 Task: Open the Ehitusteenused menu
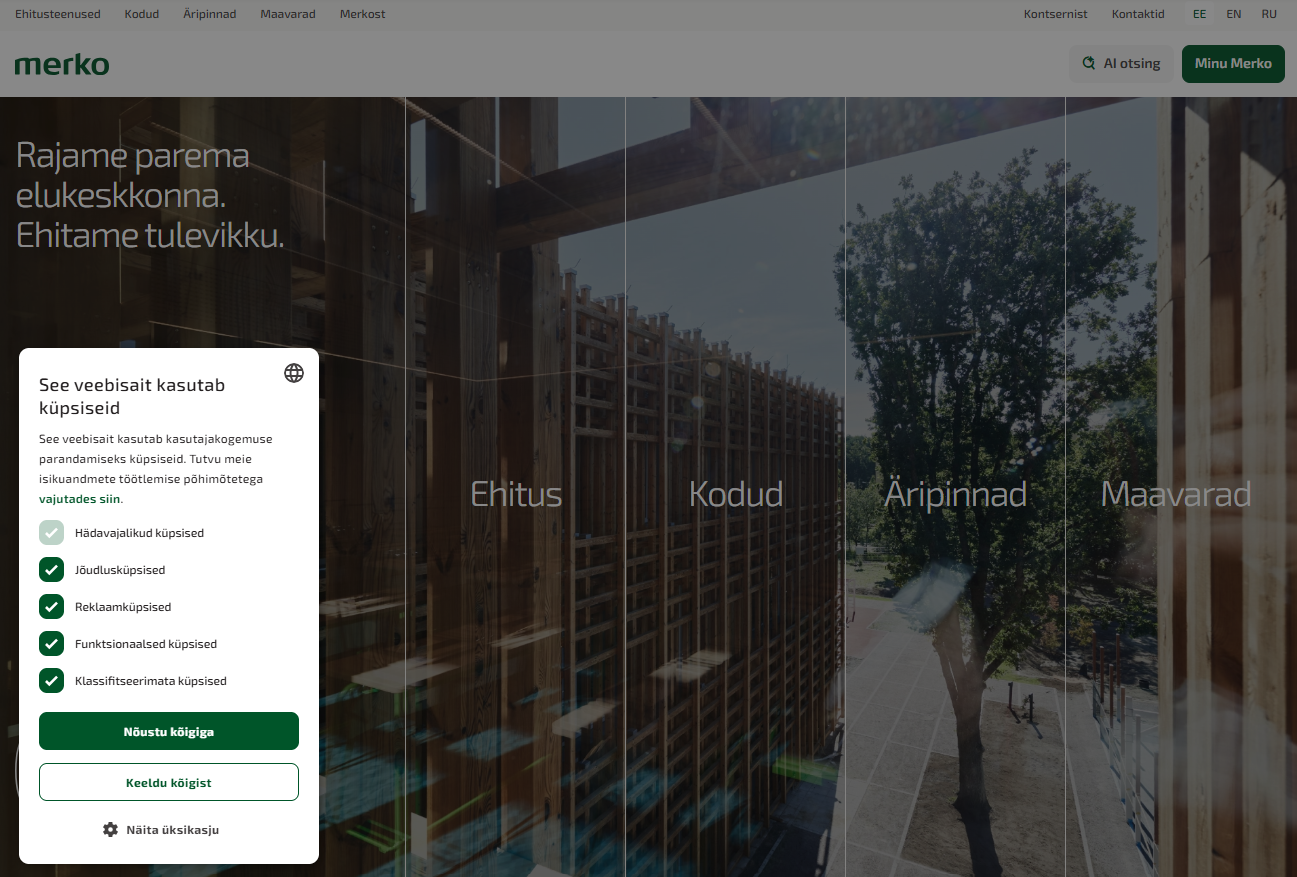click(x=58, y=14)
